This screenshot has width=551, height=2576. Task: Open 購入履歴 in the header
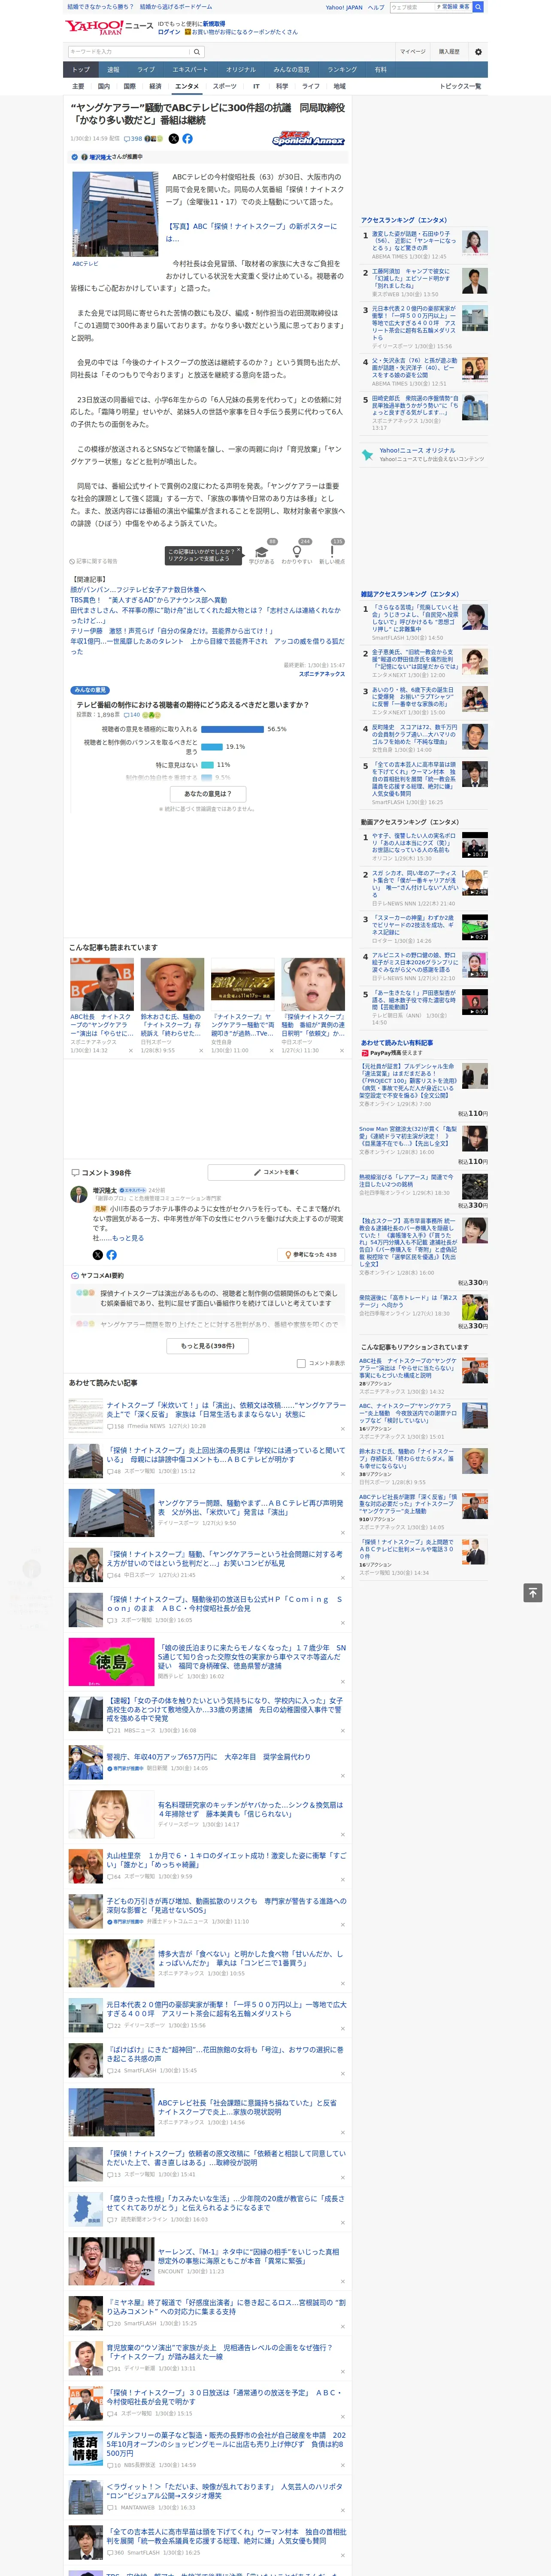point(449,51)
